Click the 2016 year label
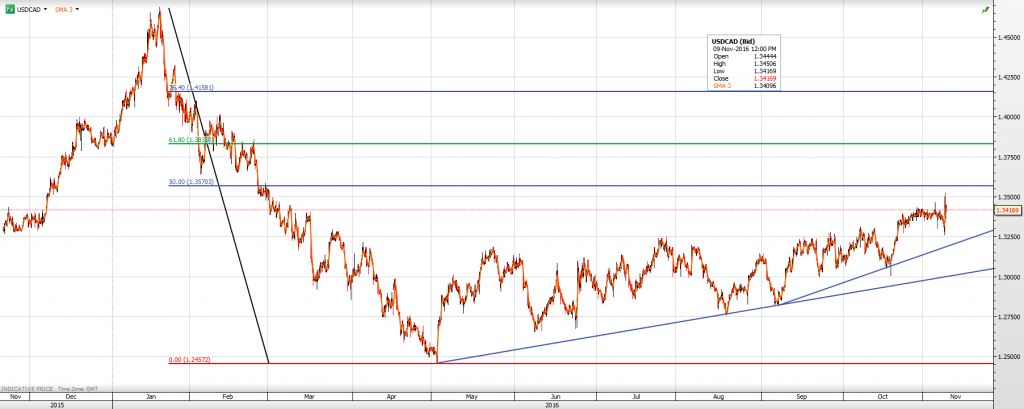 (x=552, y=404)
